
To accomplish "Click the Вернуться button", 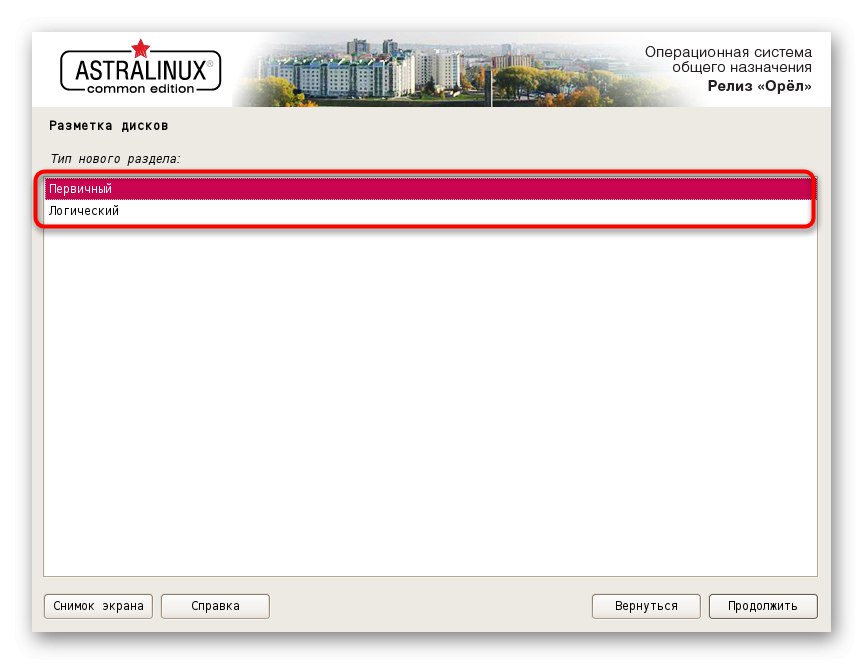I will click(x=645, y=605).
